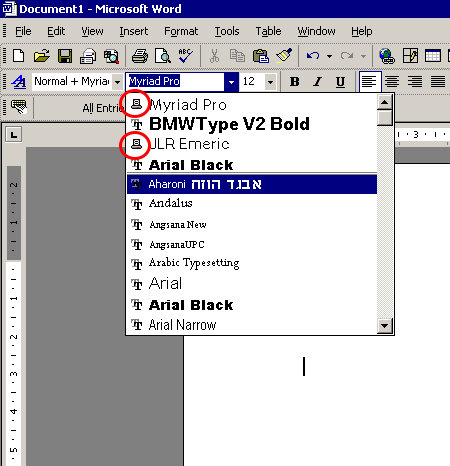Open a file with the Open folder icon

[42, 56]
